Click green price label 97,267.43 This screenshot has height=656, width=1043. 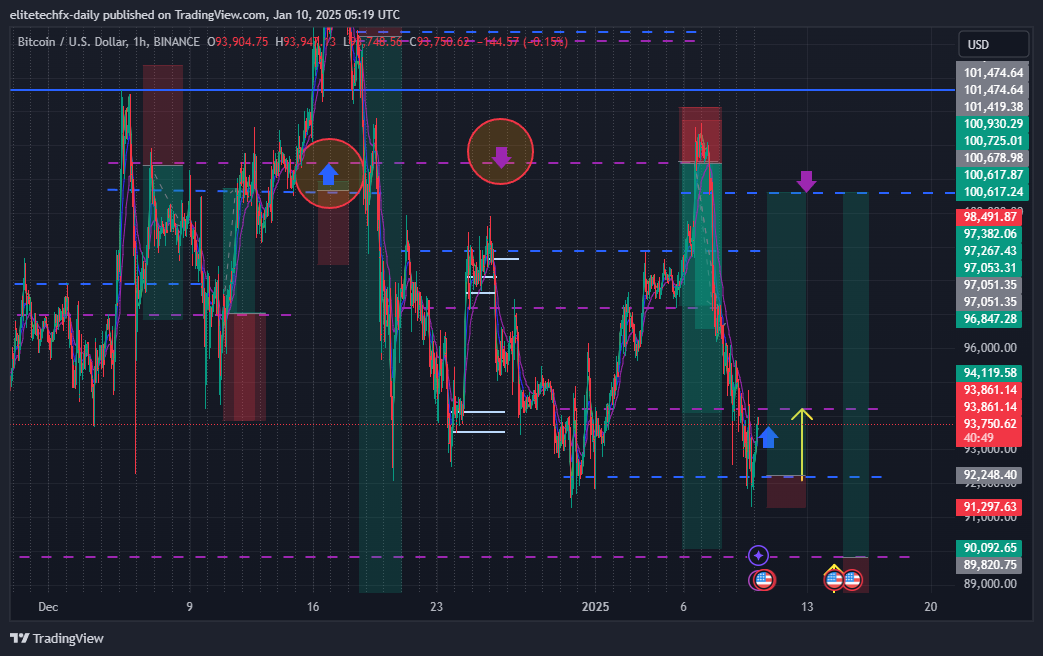click(x=989, y=251)
